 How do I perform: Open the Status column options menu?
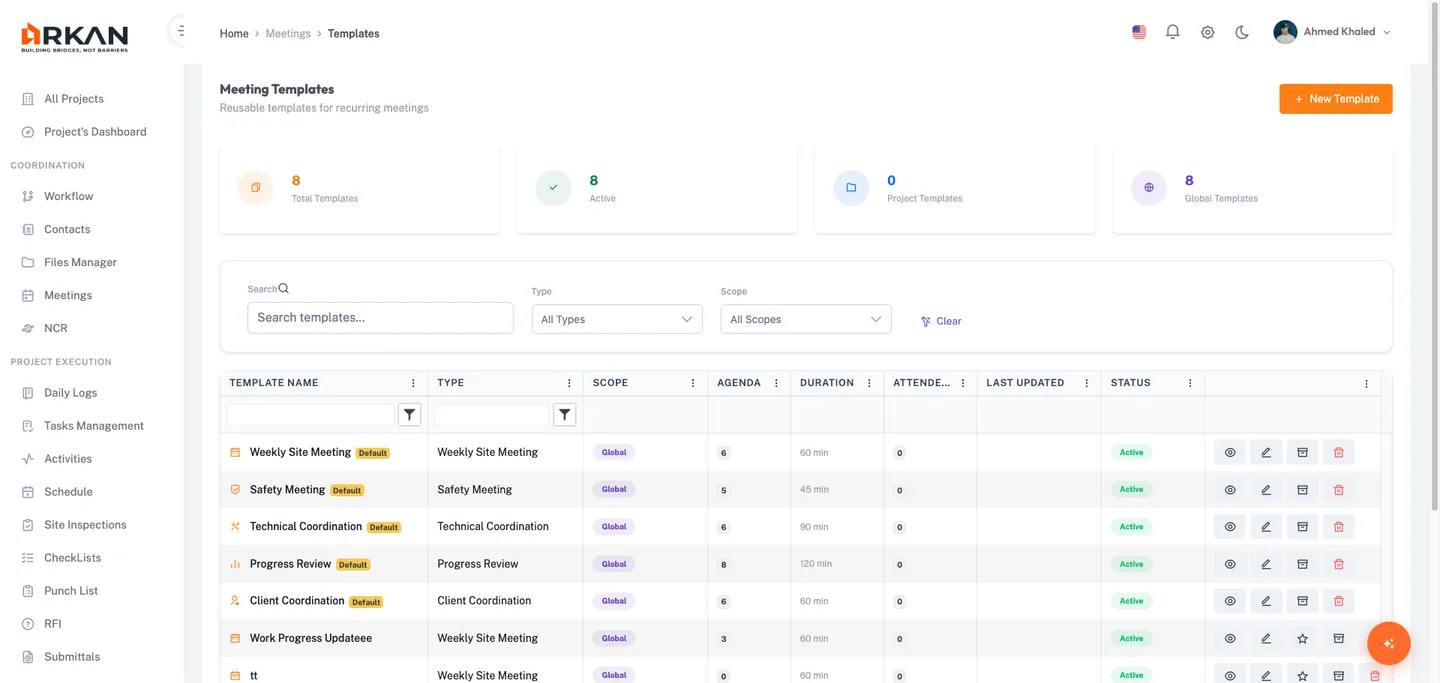point(1190,383)
